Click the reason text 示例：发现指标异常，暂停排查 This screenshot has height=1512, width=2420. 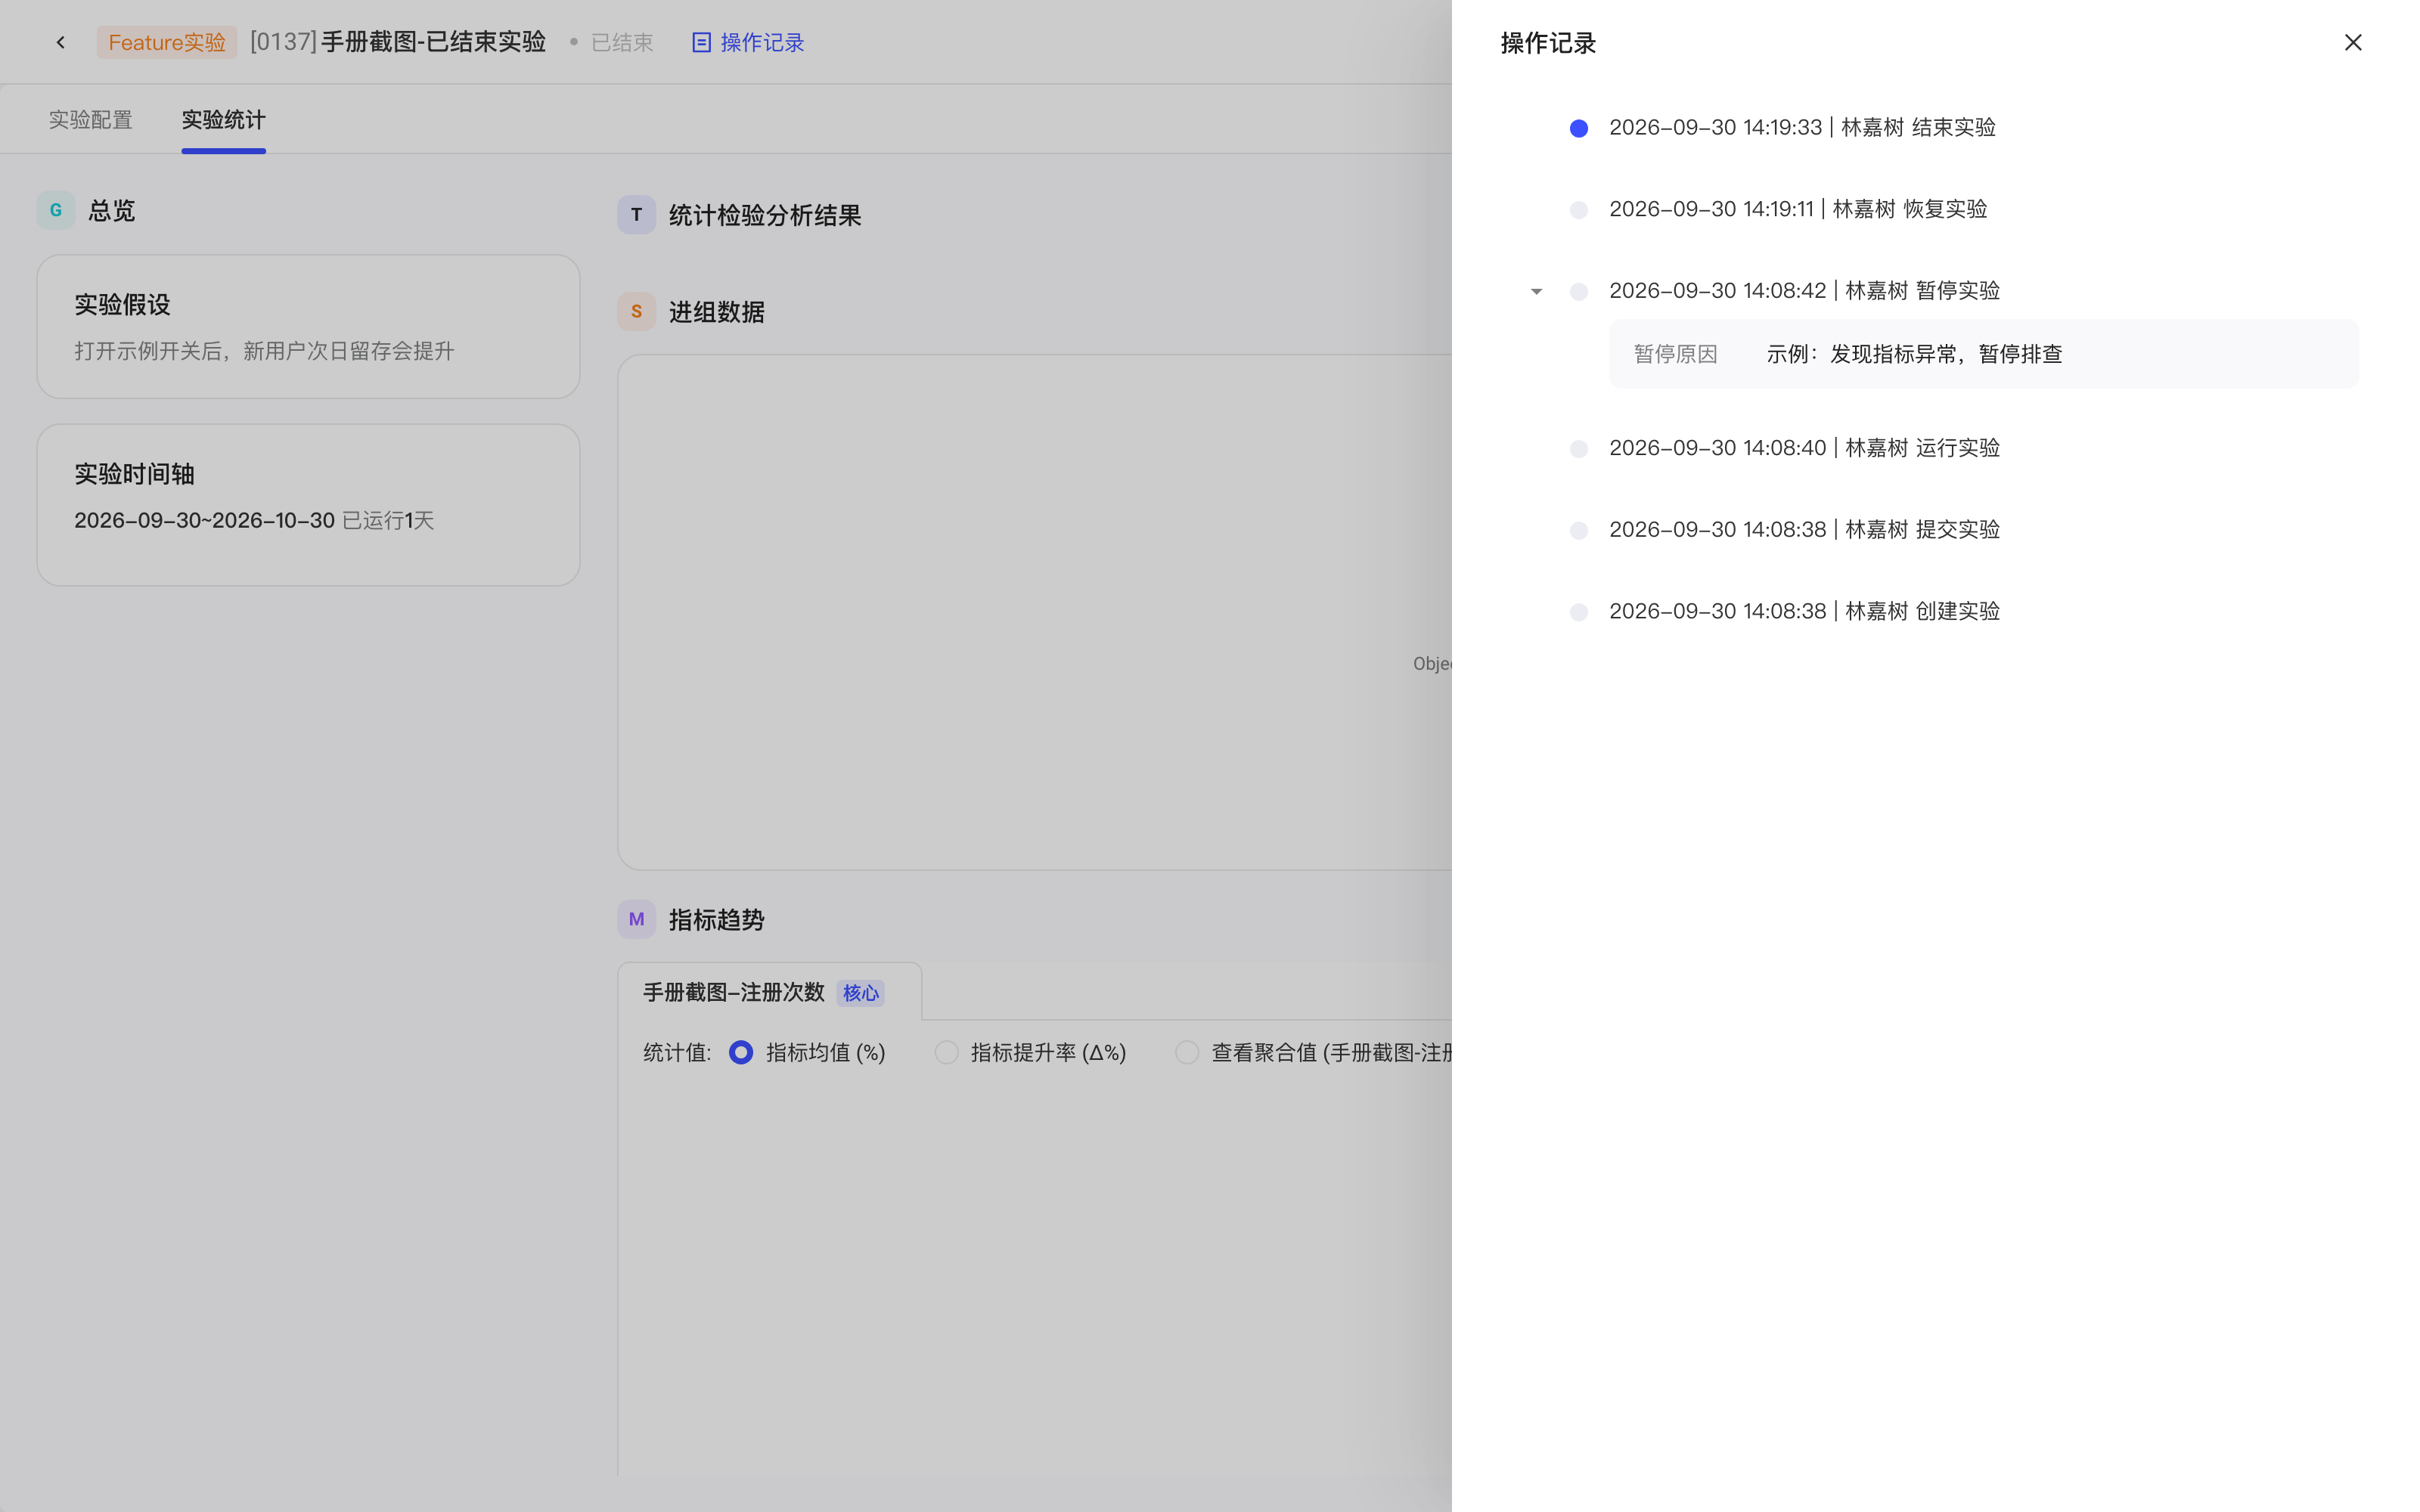tap(1914, 354)
